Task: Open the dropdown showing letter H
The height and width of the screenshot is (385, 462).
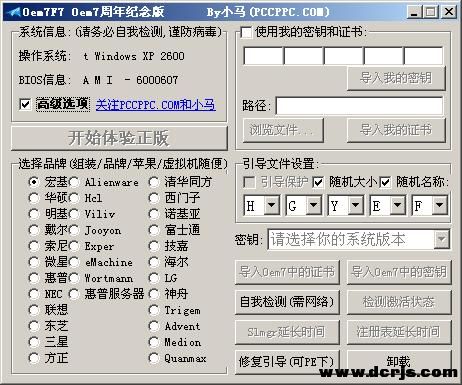Action: [272, 205]
